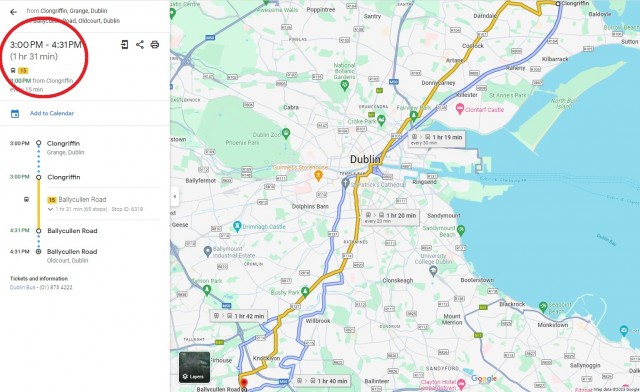Click the Phoenix Park label
The image size is (640, 392).
[242, 143]
